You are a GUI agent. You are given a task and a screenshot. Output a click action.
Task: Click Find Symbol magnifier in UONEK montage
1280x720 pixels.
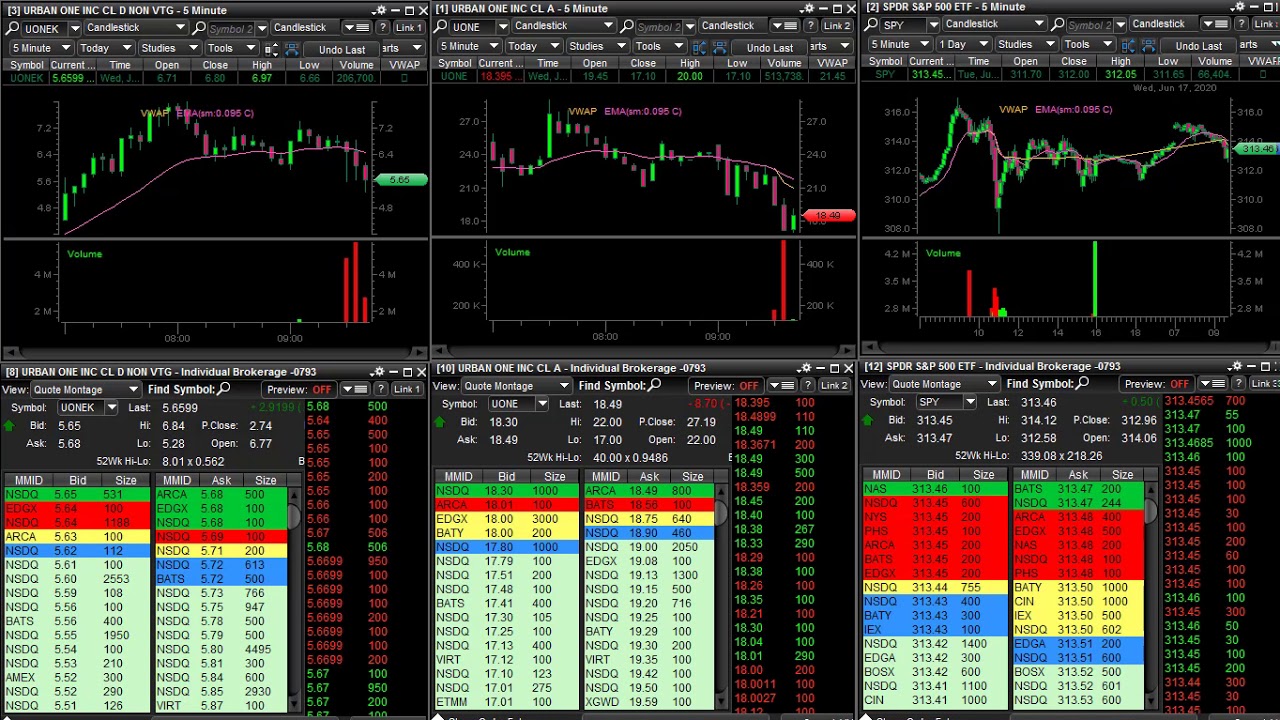click(223, 389)
